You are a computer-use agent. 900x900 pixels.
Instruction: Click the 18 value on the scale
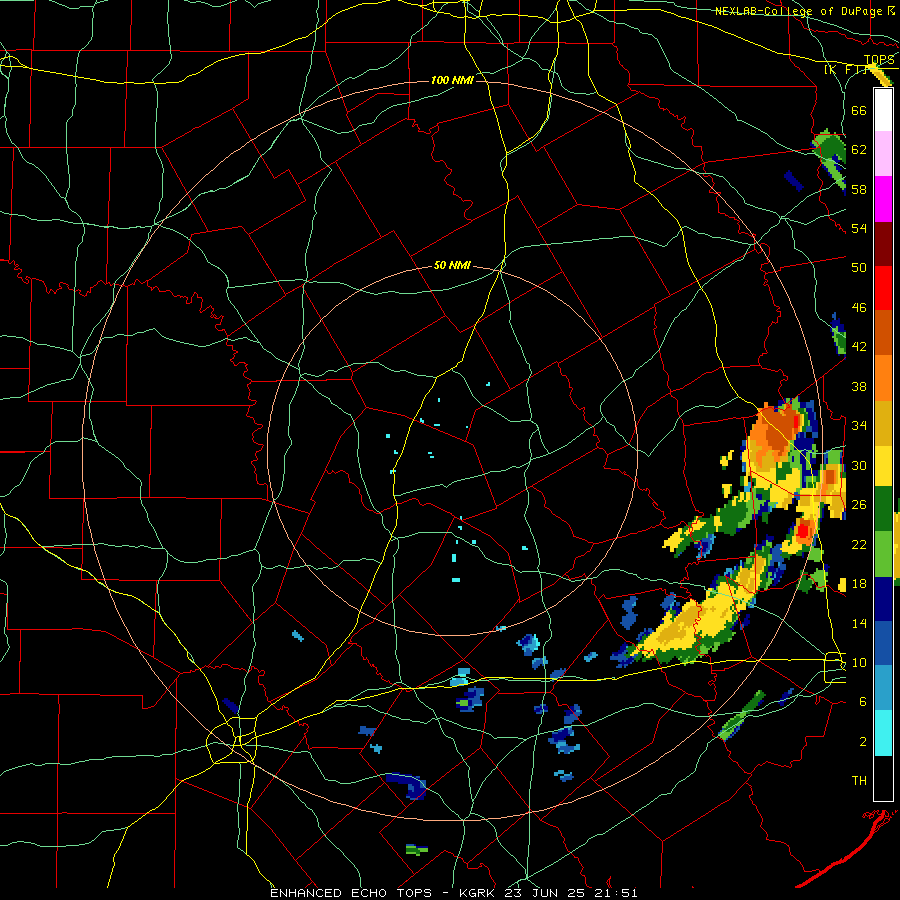point(859,584)
